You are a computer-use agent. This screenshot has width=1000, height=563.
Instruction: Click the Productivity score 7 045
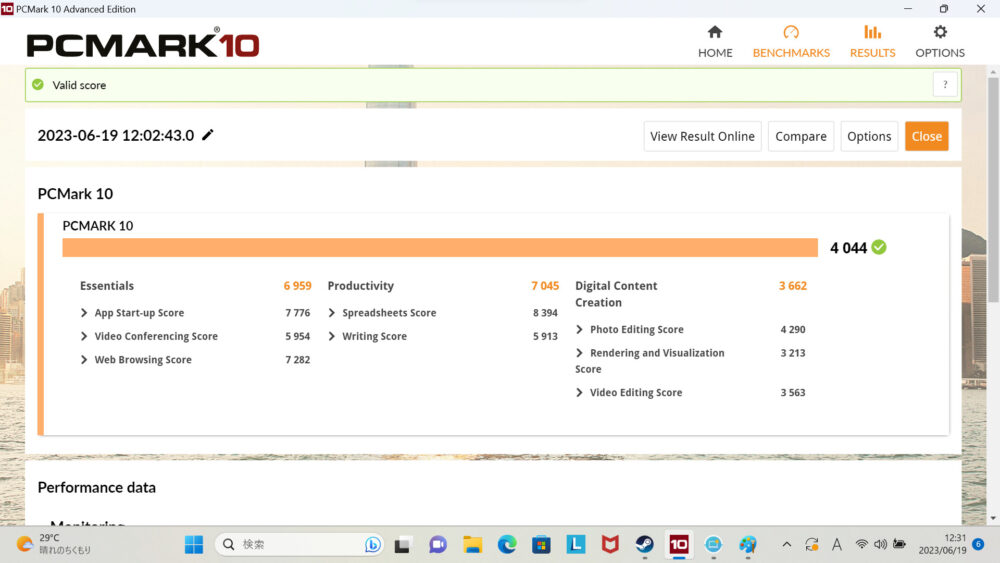click(x=545, y=286)
